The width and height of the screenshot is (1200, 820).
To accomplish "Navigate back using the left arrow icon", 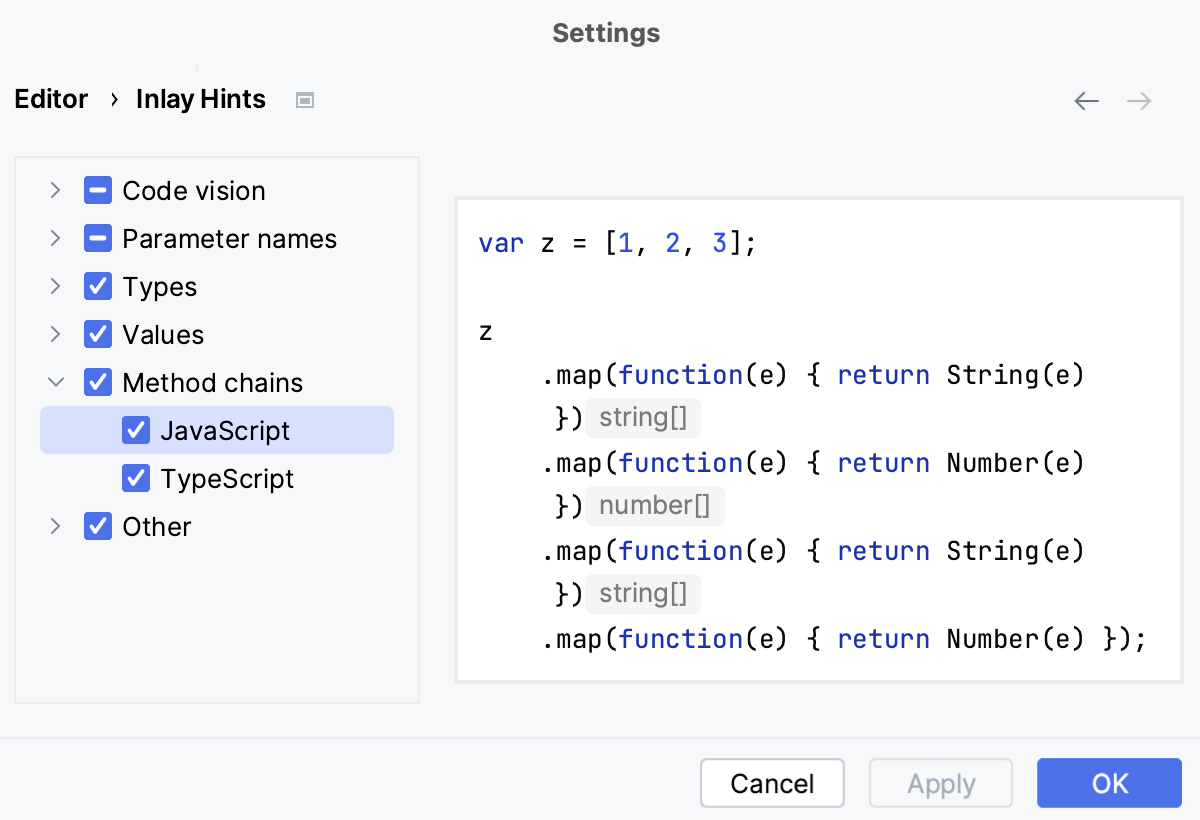I will 1086,100.
